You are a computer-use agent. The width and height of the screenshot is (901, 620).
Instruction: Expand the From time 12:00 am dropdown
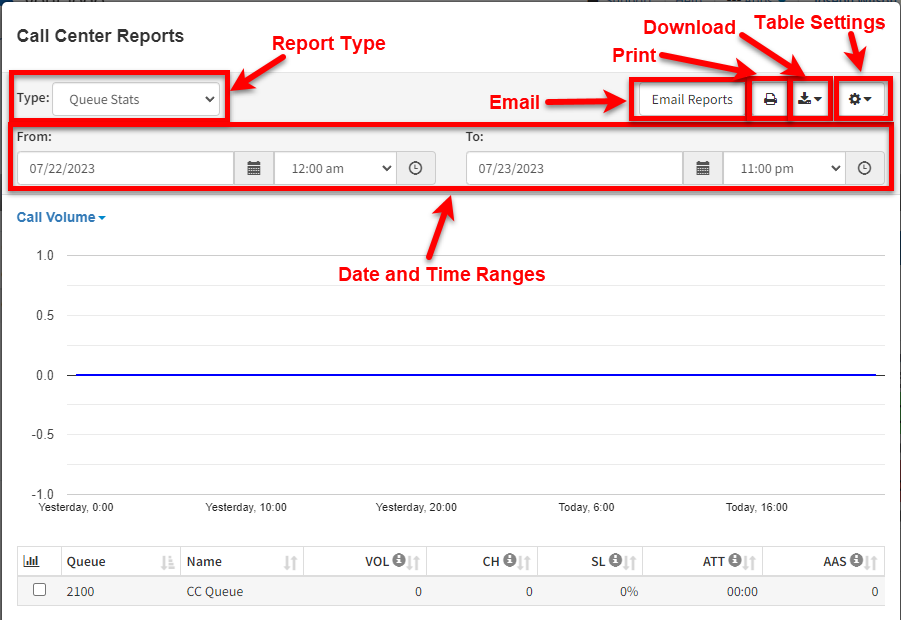336,168
